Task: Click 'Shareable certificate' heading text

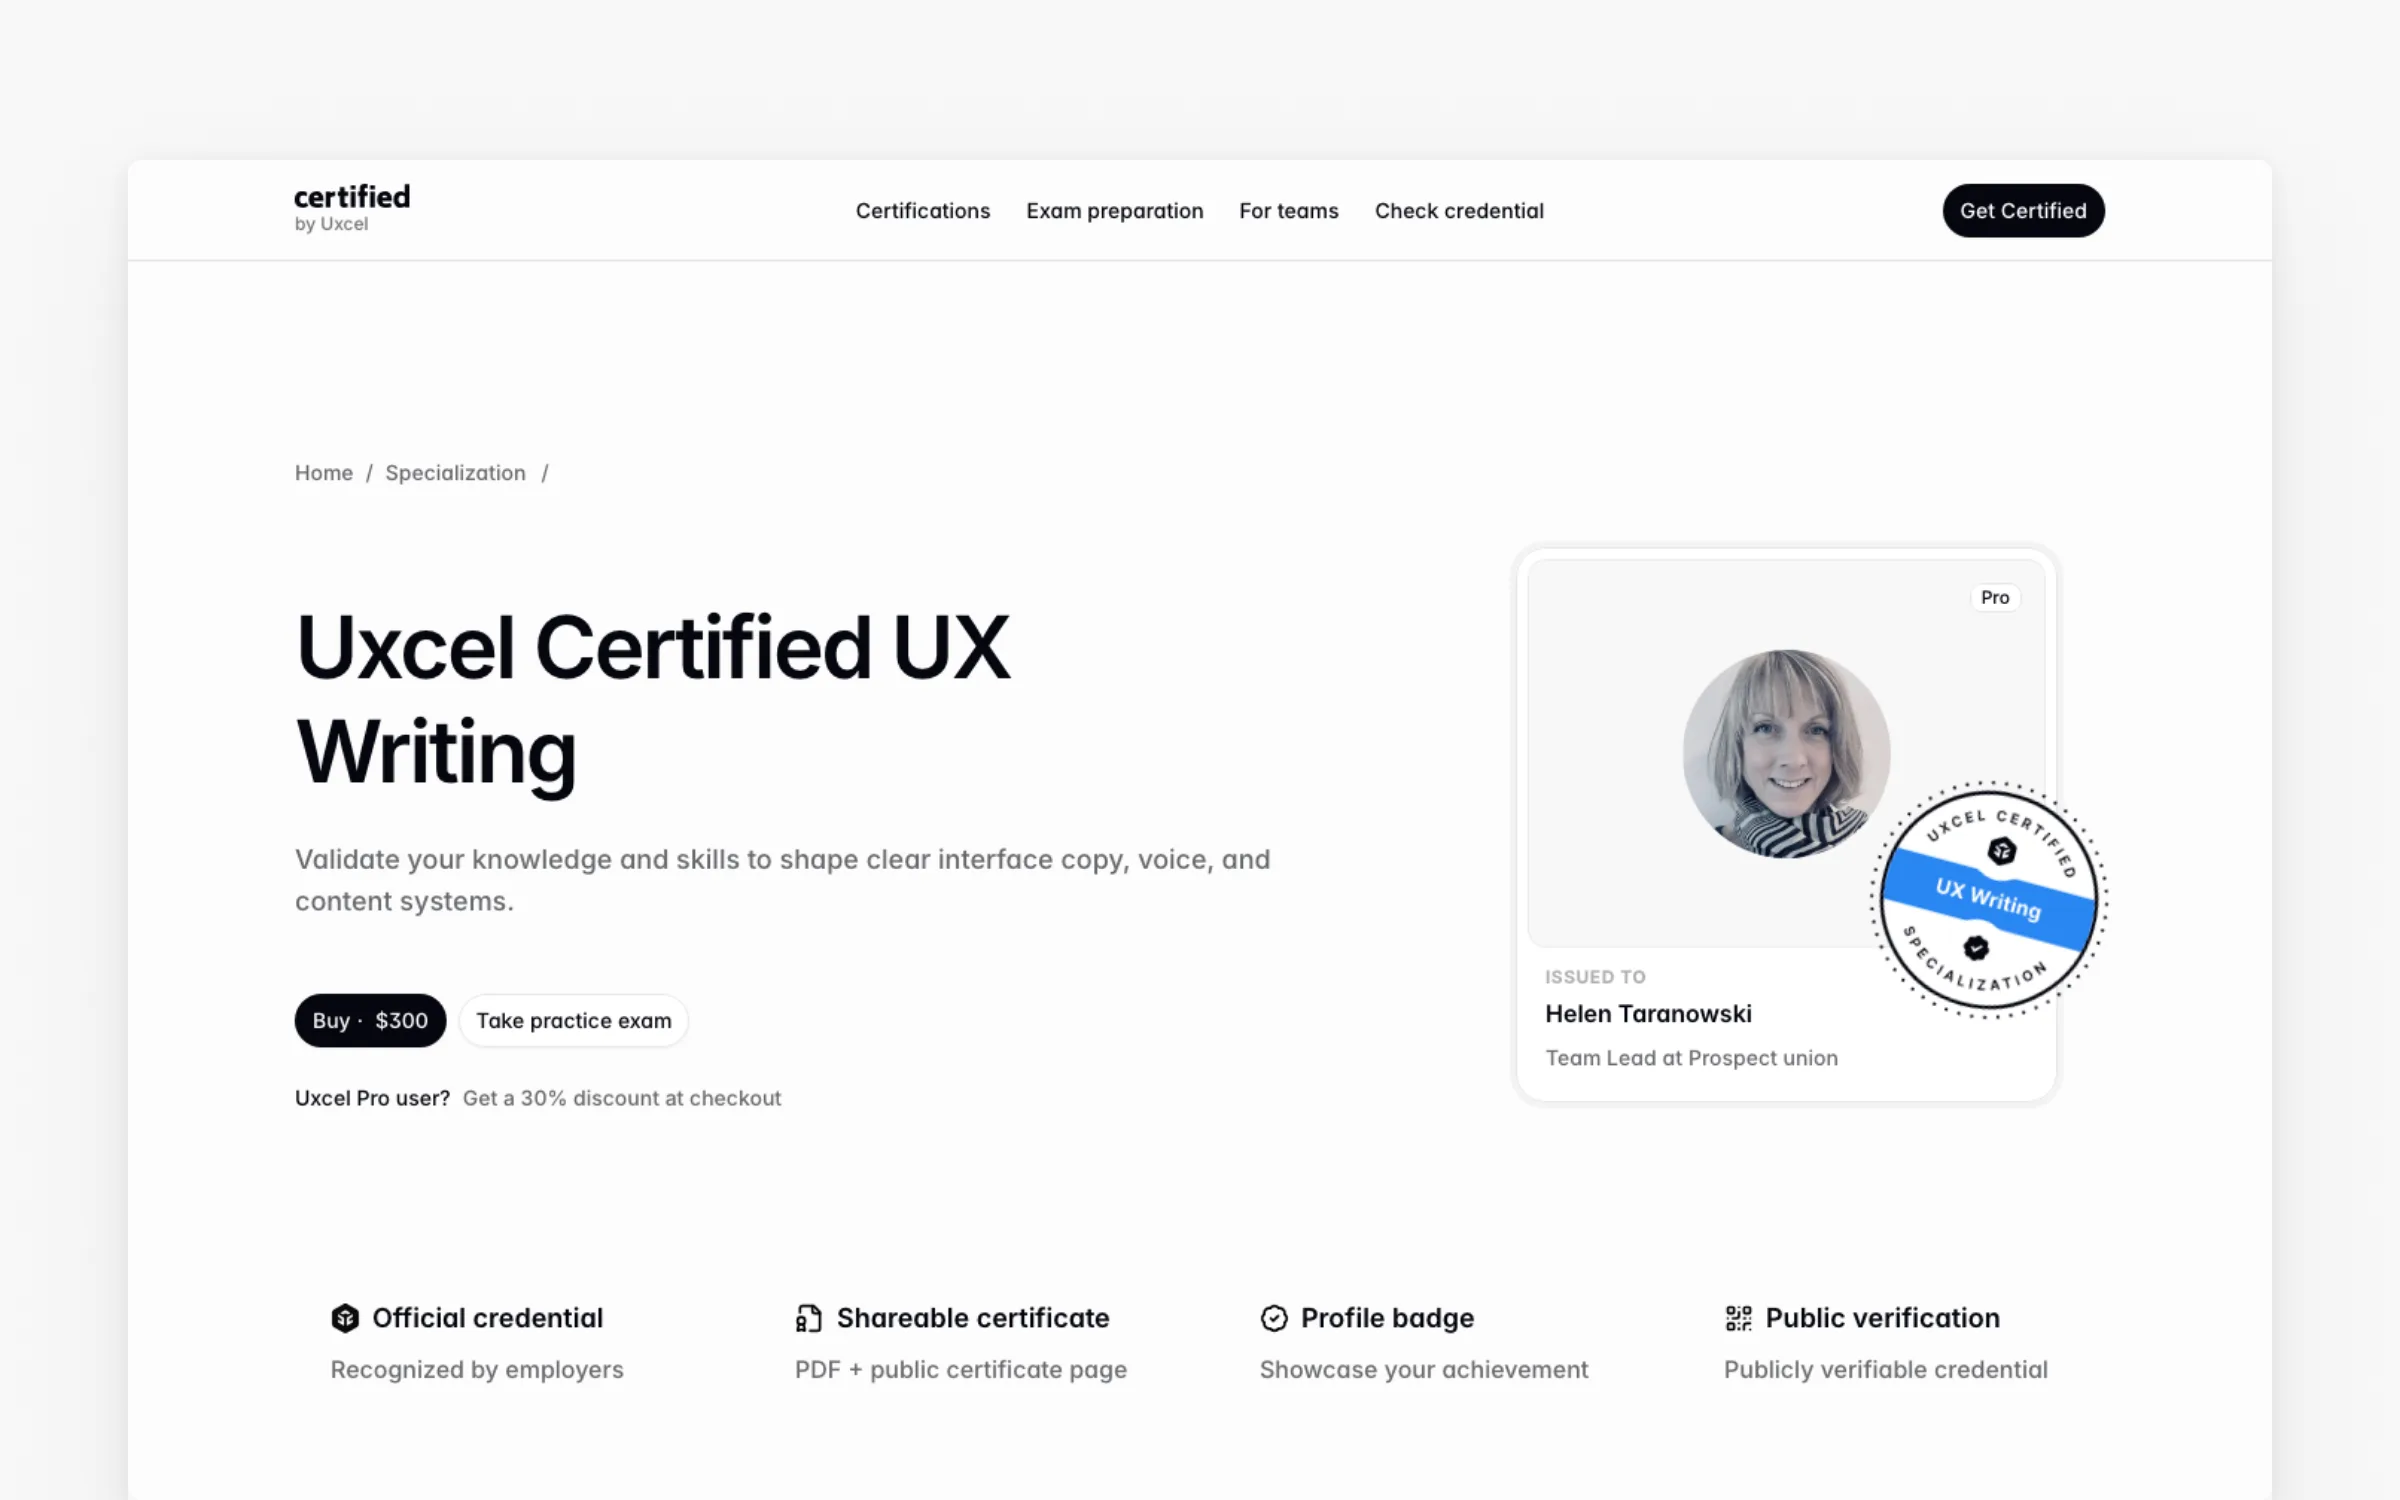Action: [972, 1318]
